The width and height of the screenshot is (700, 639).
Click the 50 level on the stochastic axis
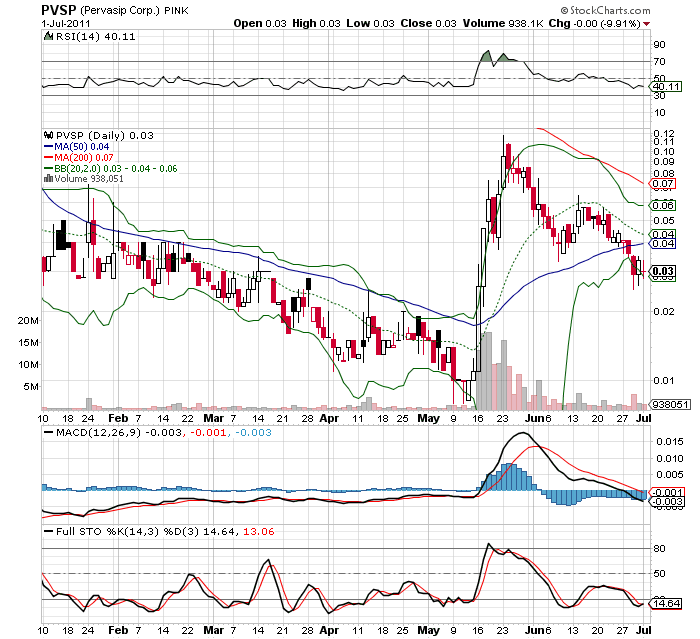[x=659, y=573]
